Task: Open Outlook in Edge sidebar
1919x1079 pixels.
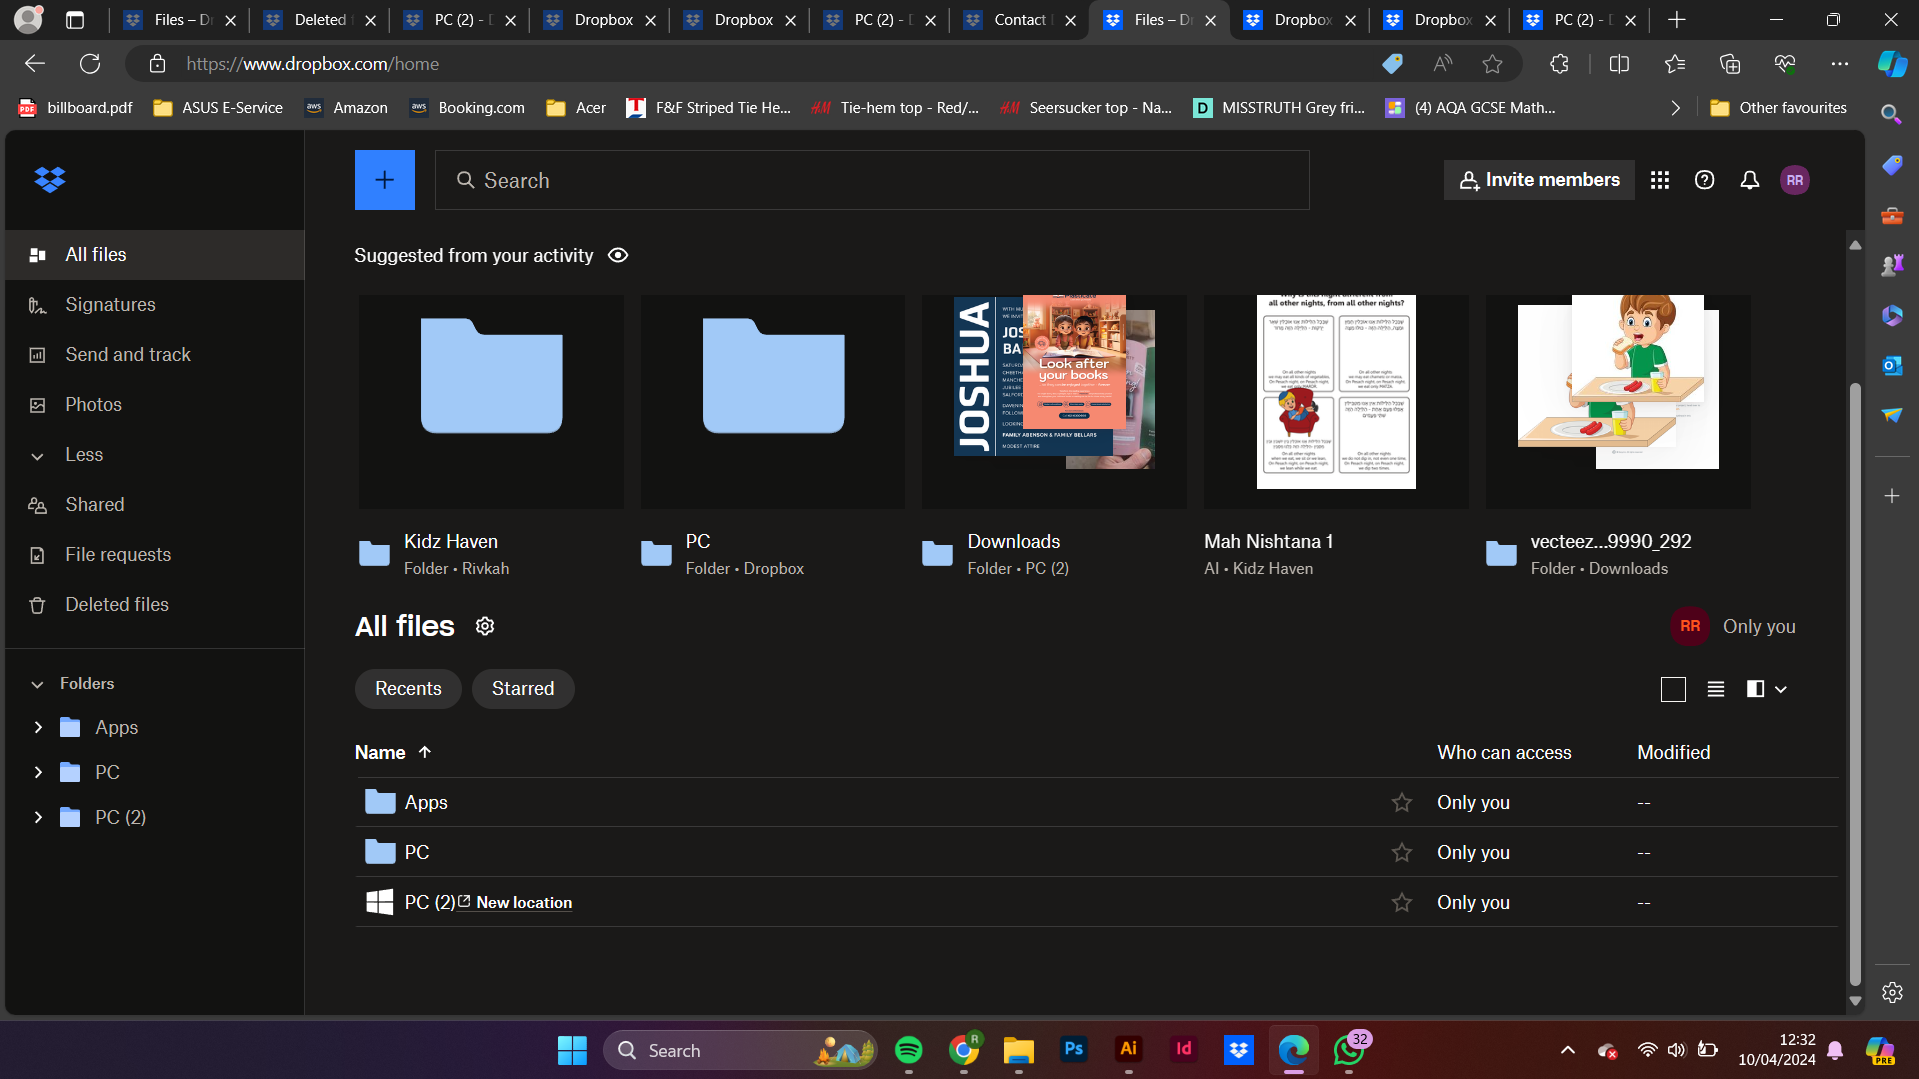Action: click(1891, 365)
